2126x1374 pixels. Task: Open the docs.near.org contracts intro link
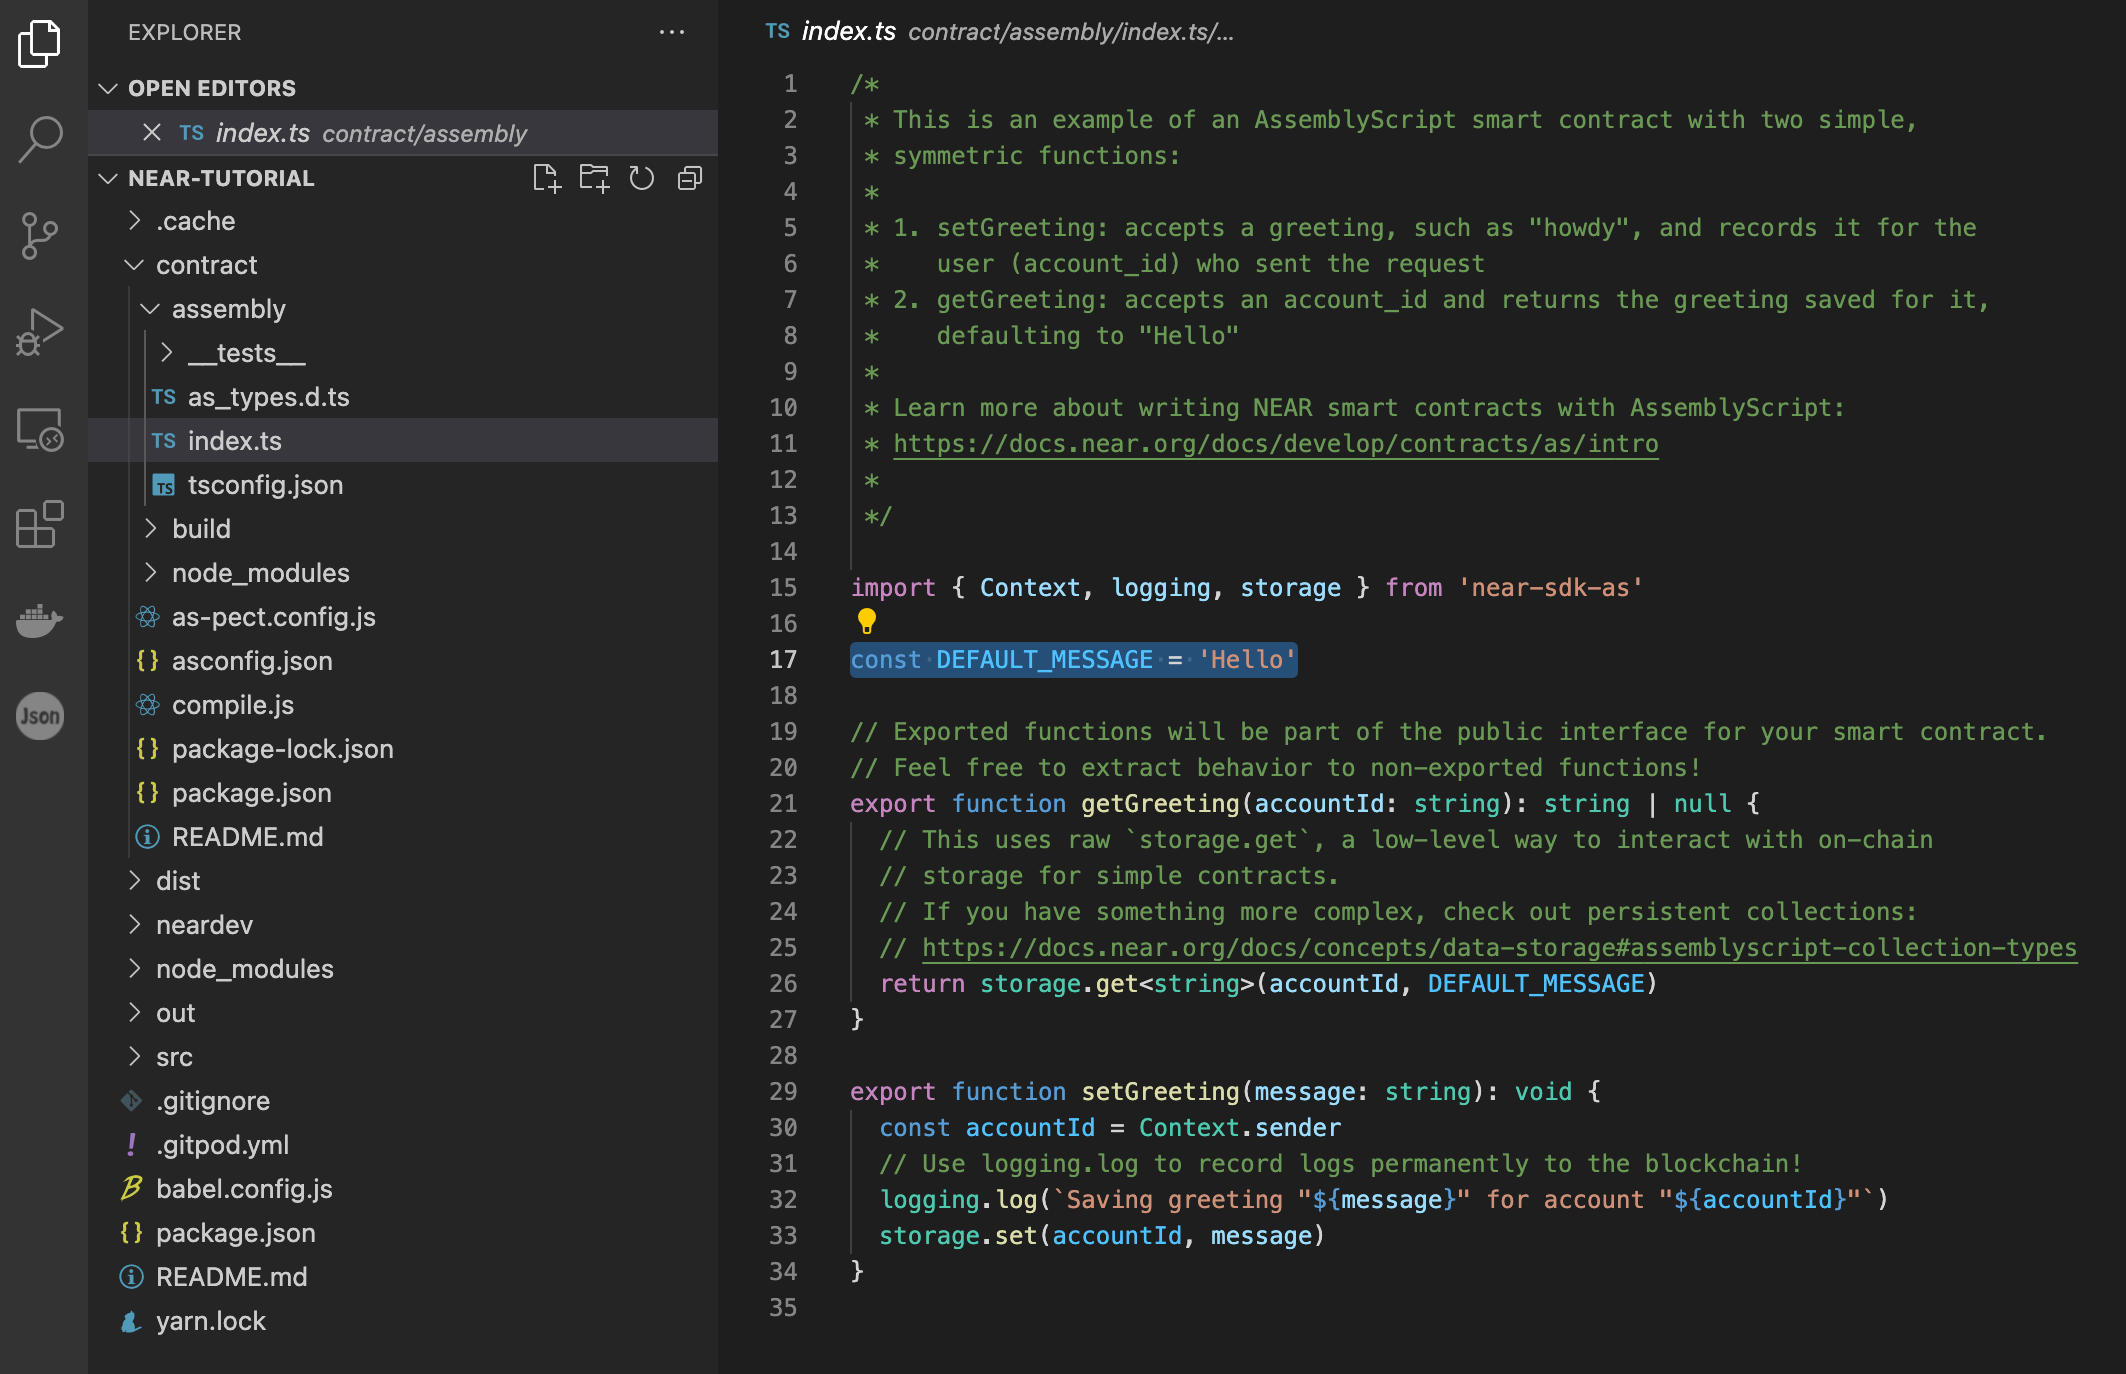(x=1275, y=444)
